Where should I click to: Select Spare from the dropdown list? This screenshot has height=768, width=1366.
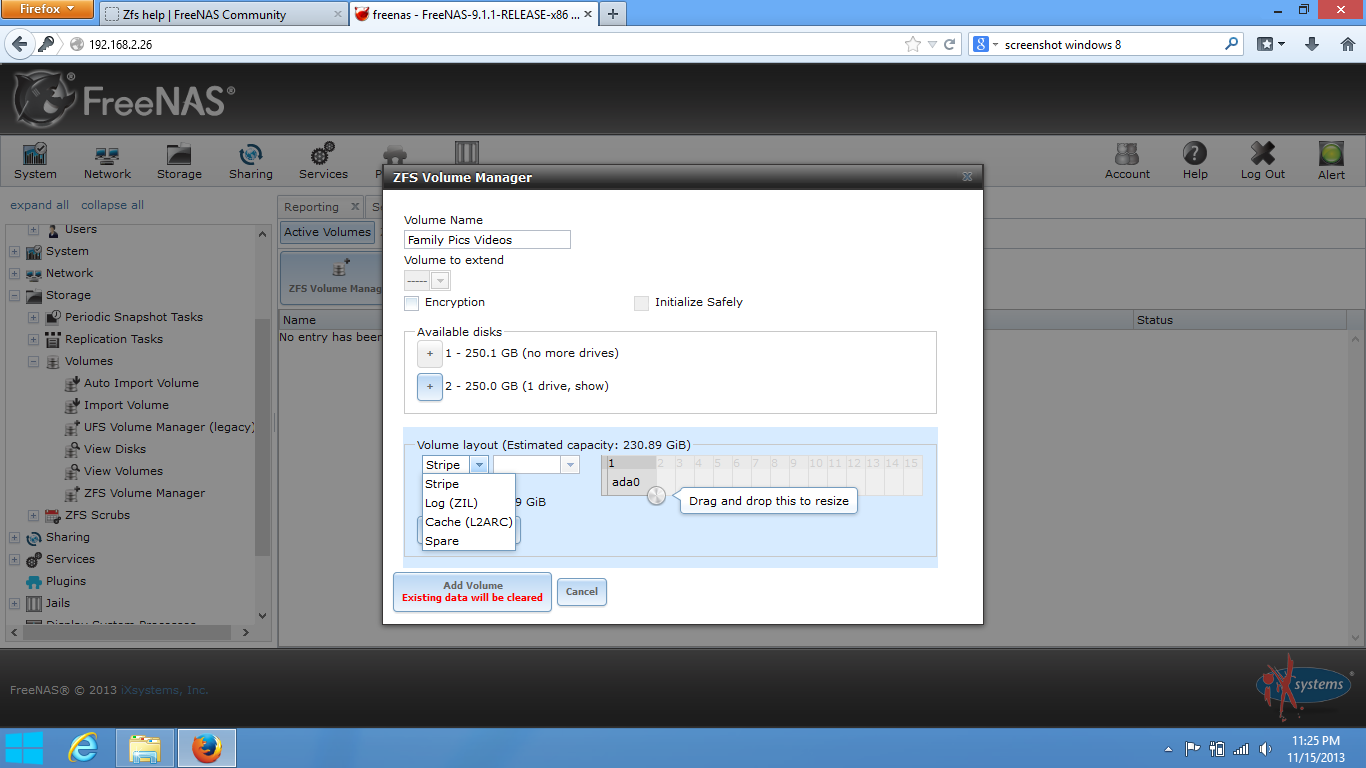pos(468,541)
